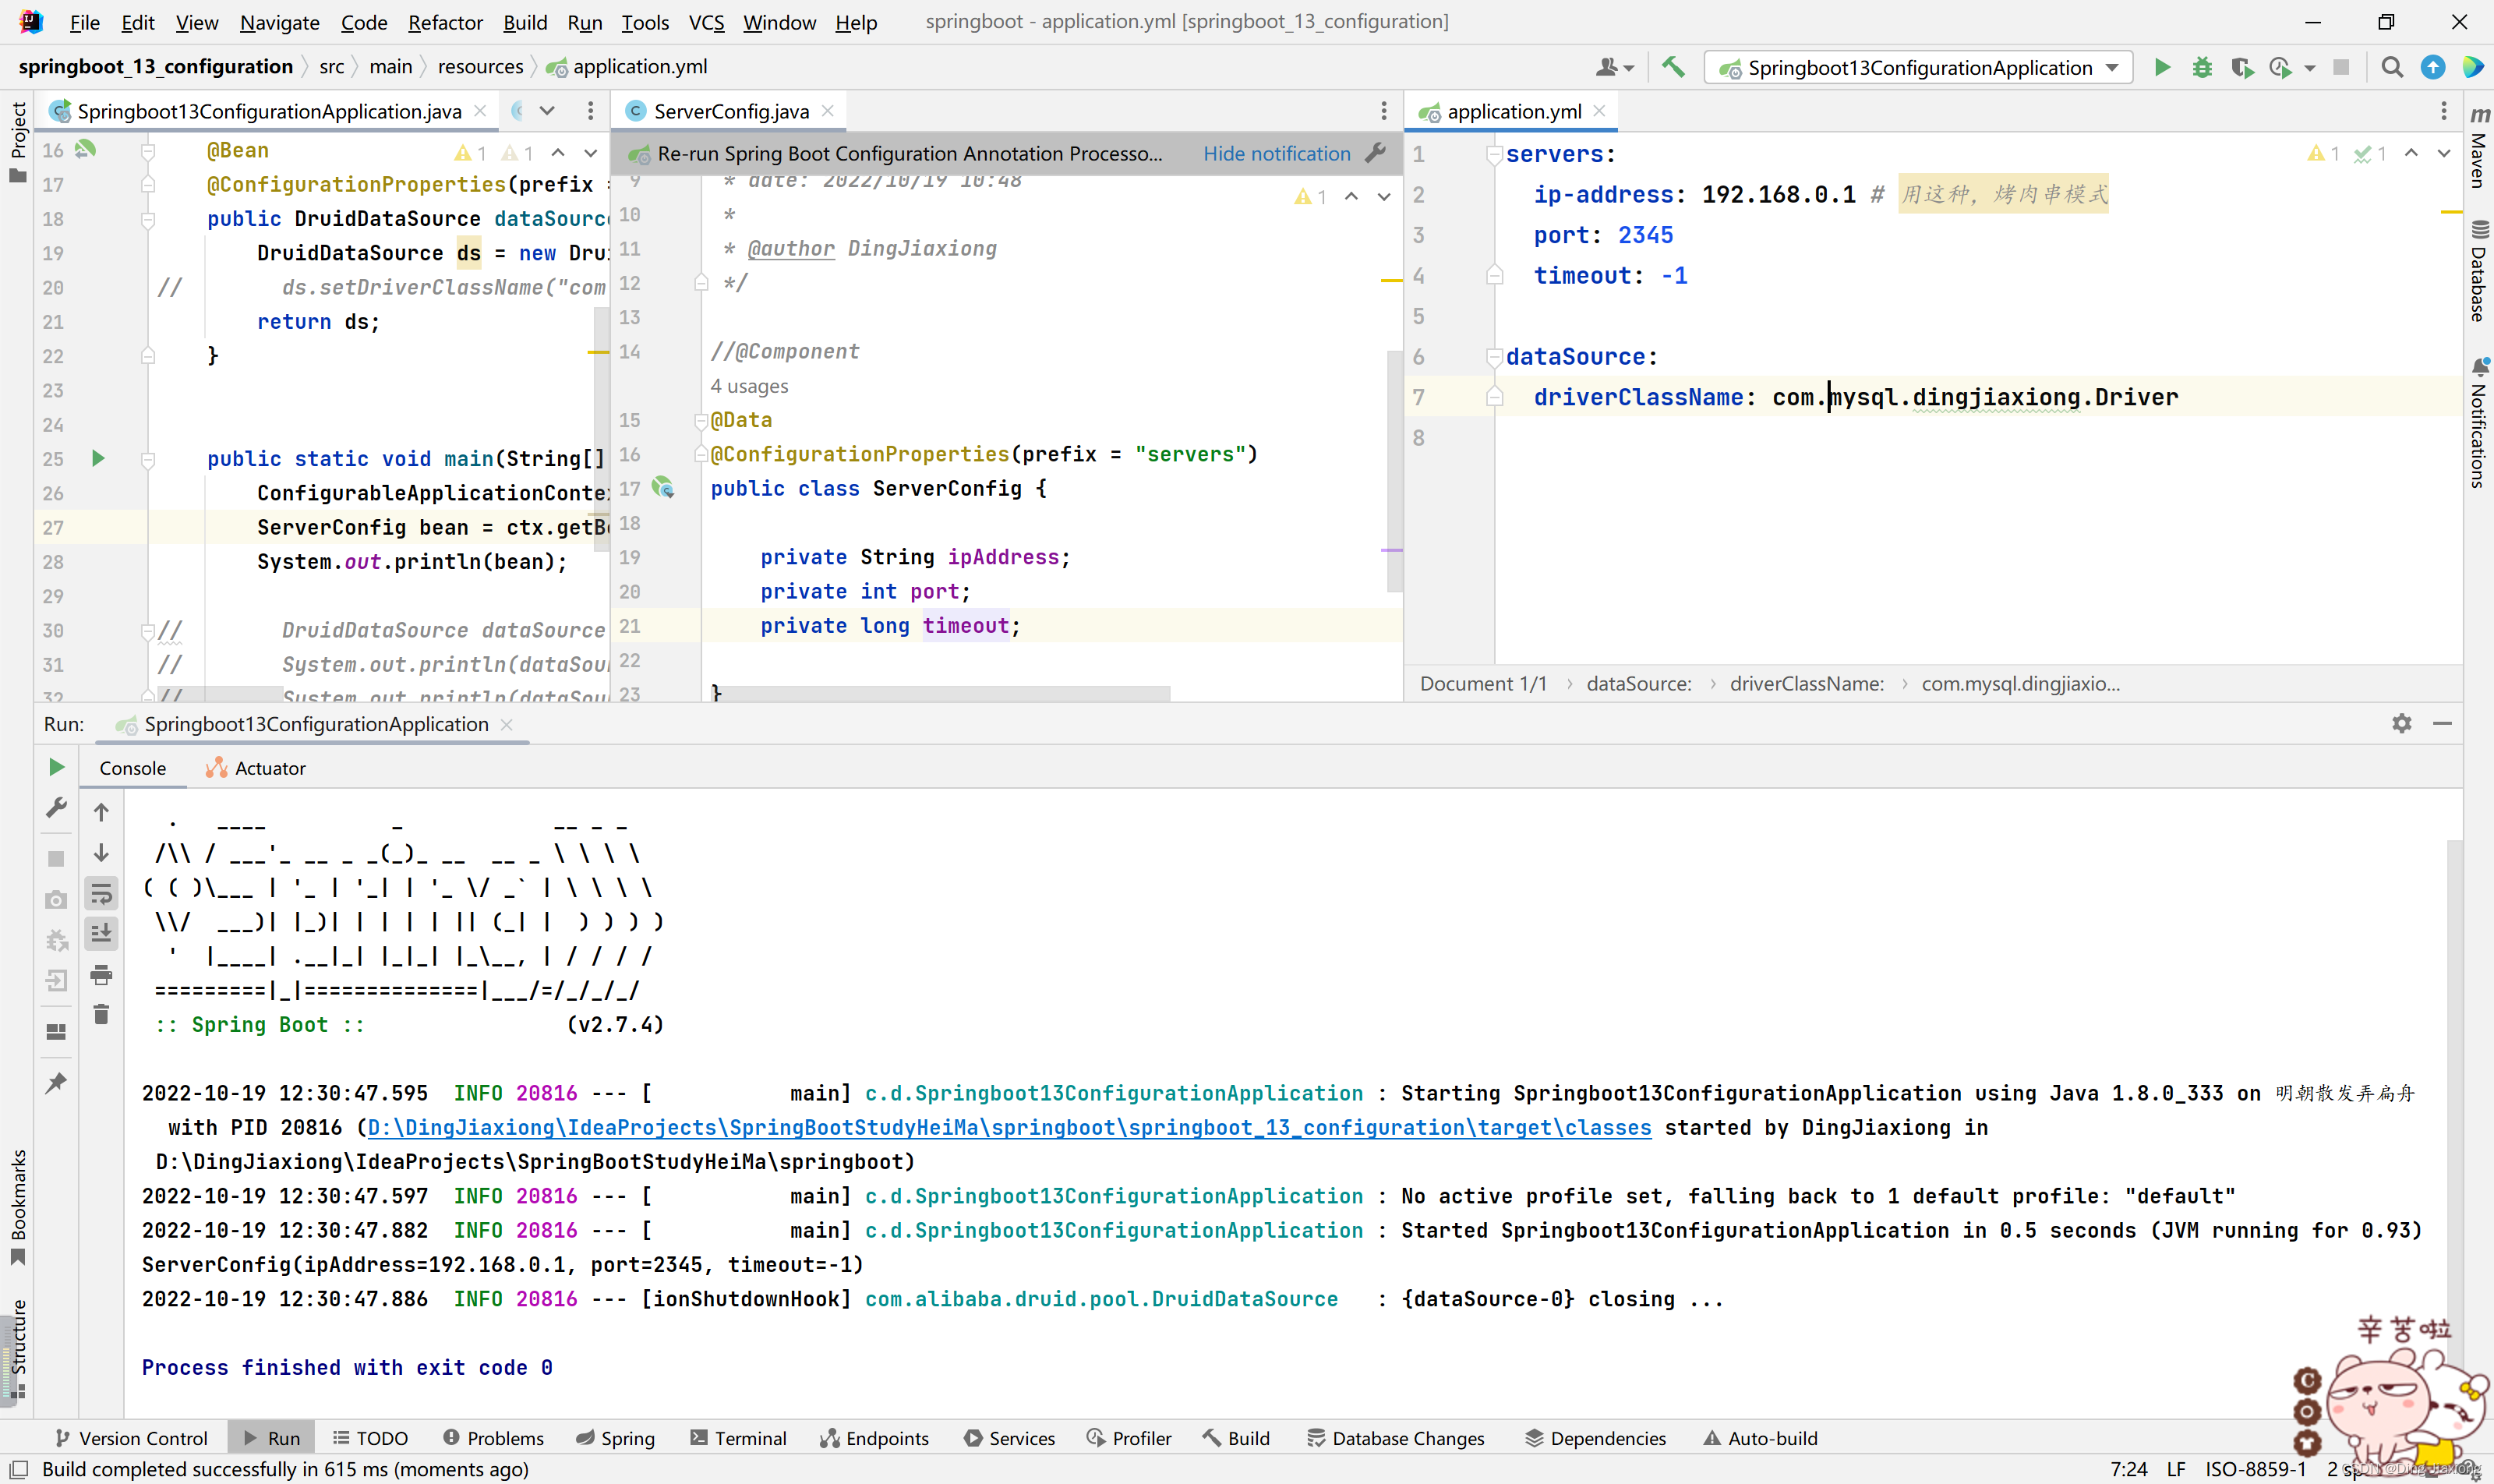Image resolution: width=2494 pixels, height=1484 pixels.
Task: Open Run panel settings gear
Action: coord(2402,723)
